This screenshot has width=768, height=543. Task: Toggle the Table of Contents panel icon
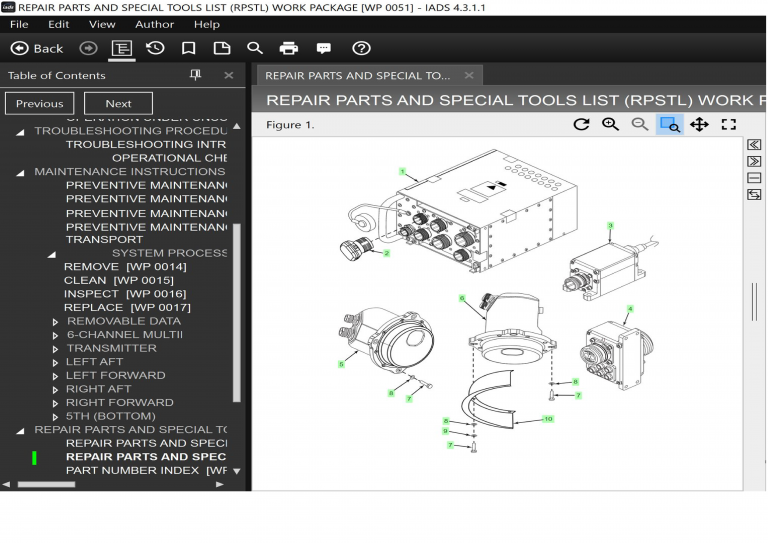pos(122,48)
